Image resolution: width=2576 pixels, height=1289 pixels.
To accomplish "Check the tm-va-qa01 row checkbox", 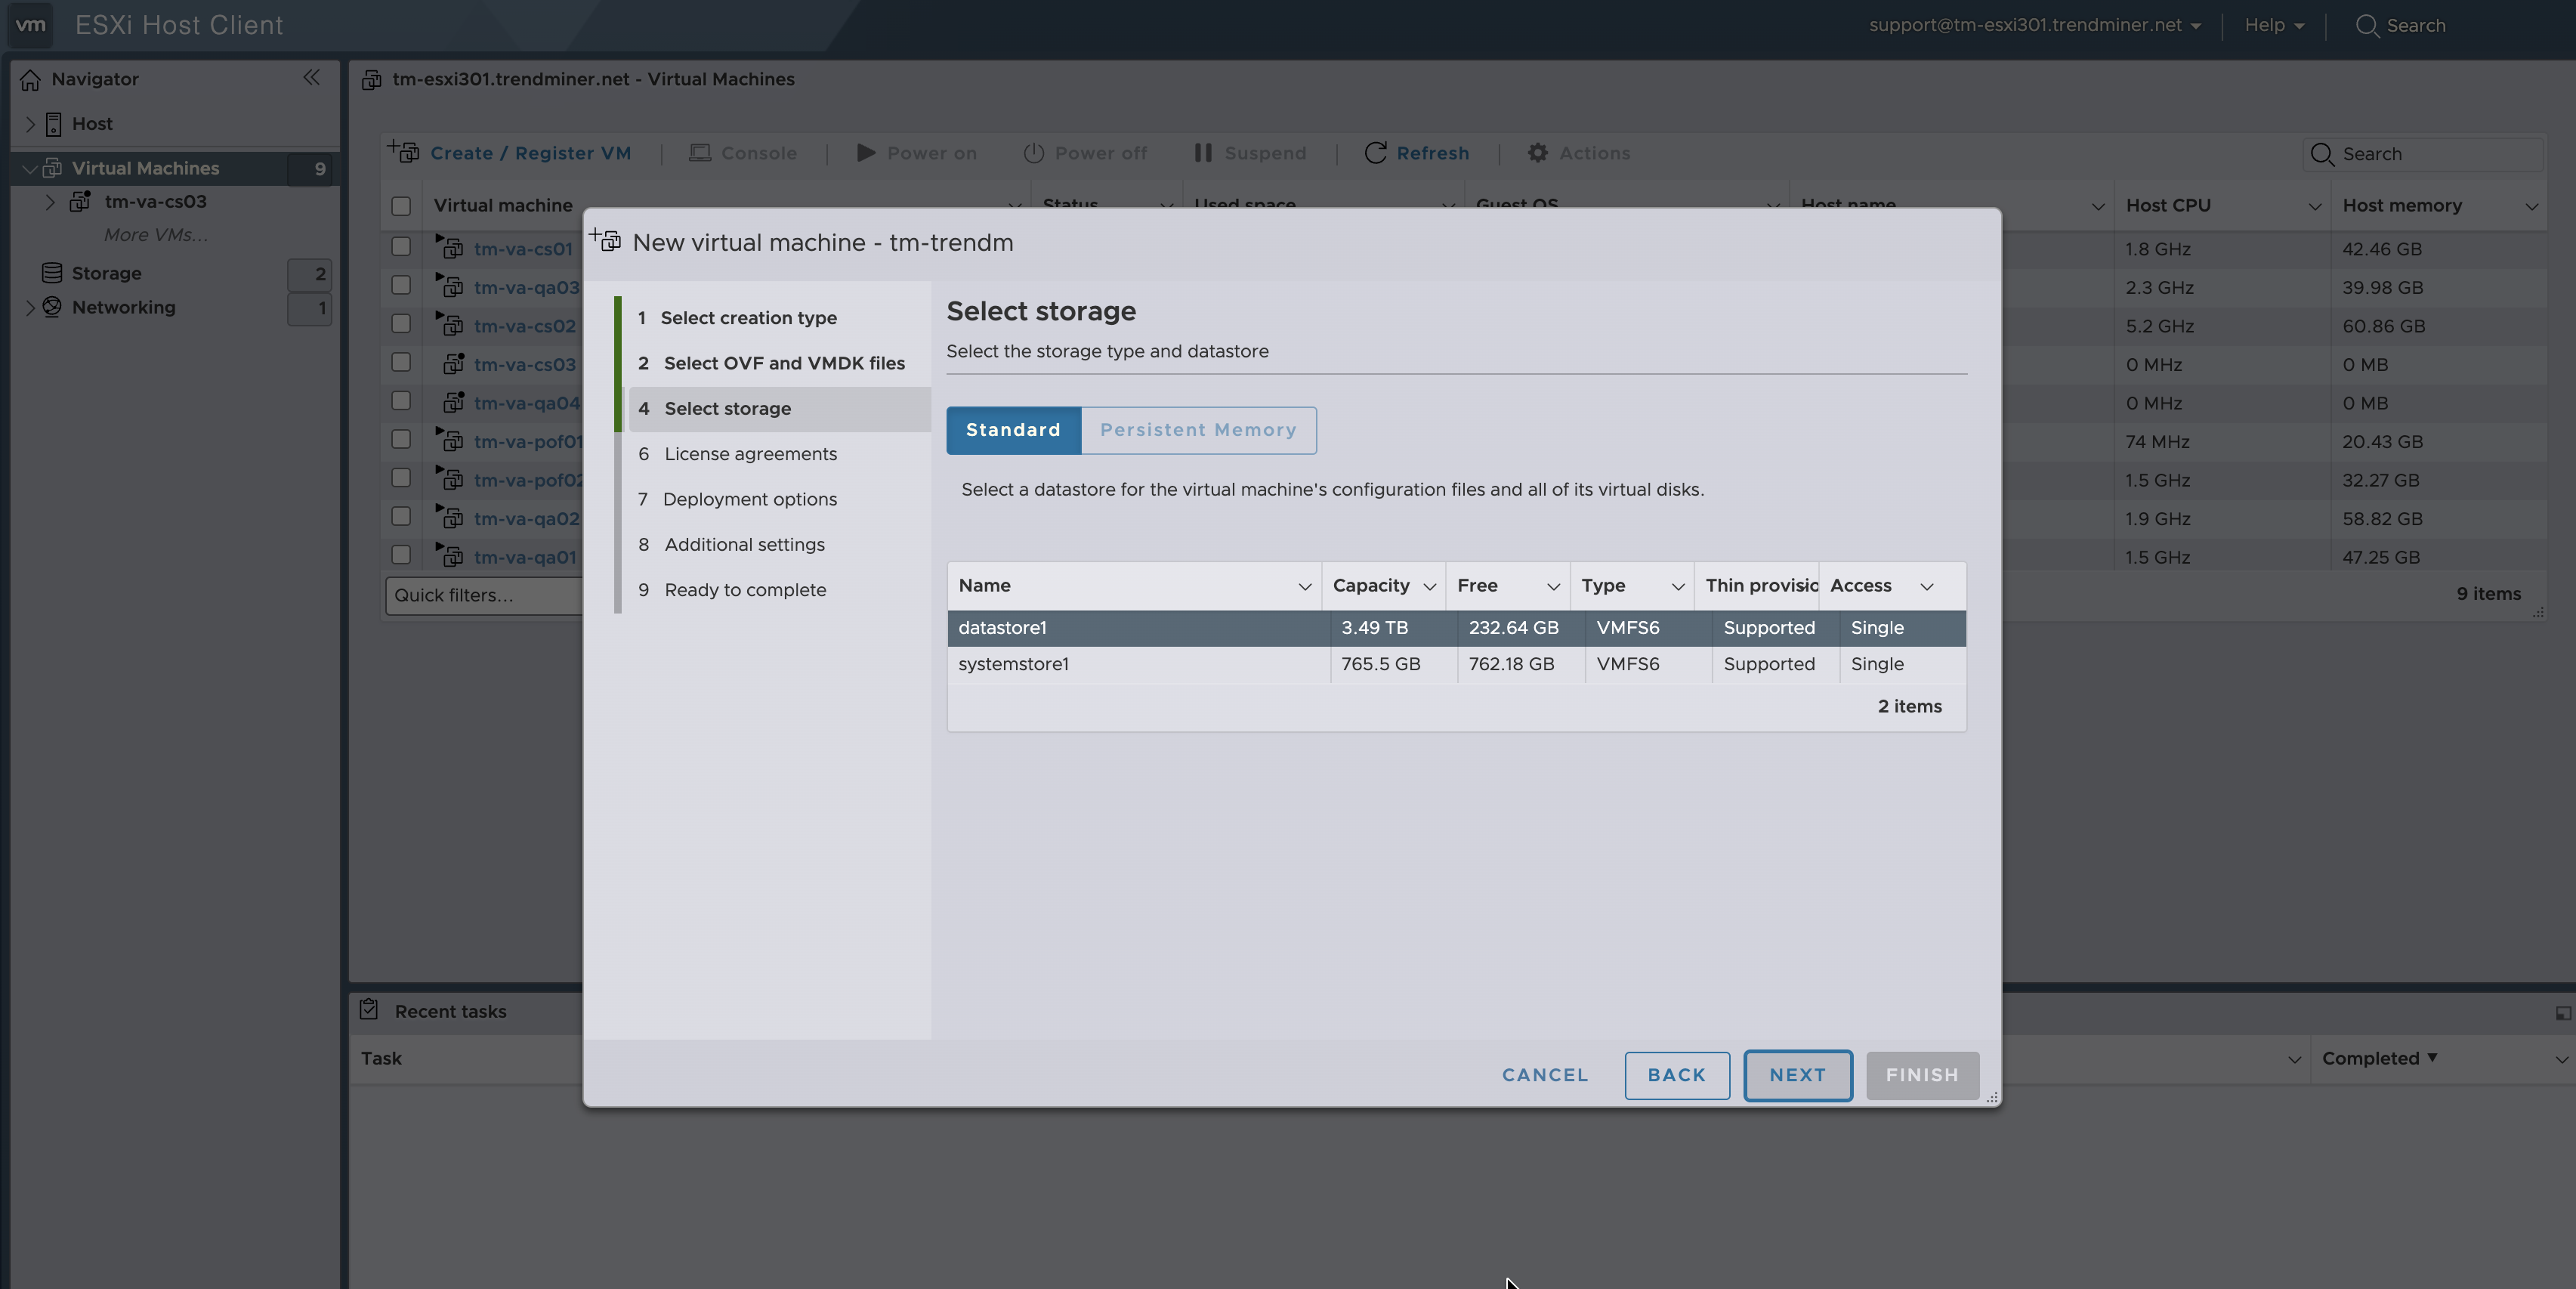I will [x=401, y=555].
